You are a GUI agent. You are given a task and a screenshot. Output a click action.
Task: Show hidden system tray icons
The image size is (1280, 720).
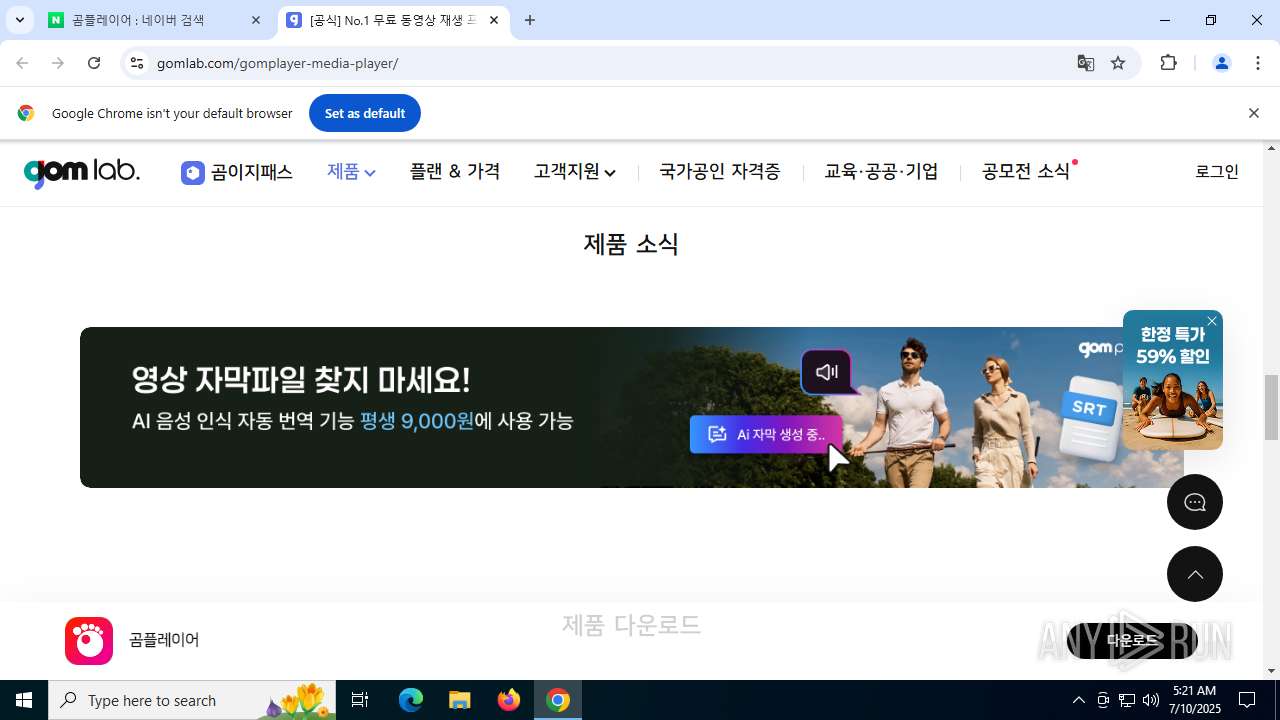1078,700
